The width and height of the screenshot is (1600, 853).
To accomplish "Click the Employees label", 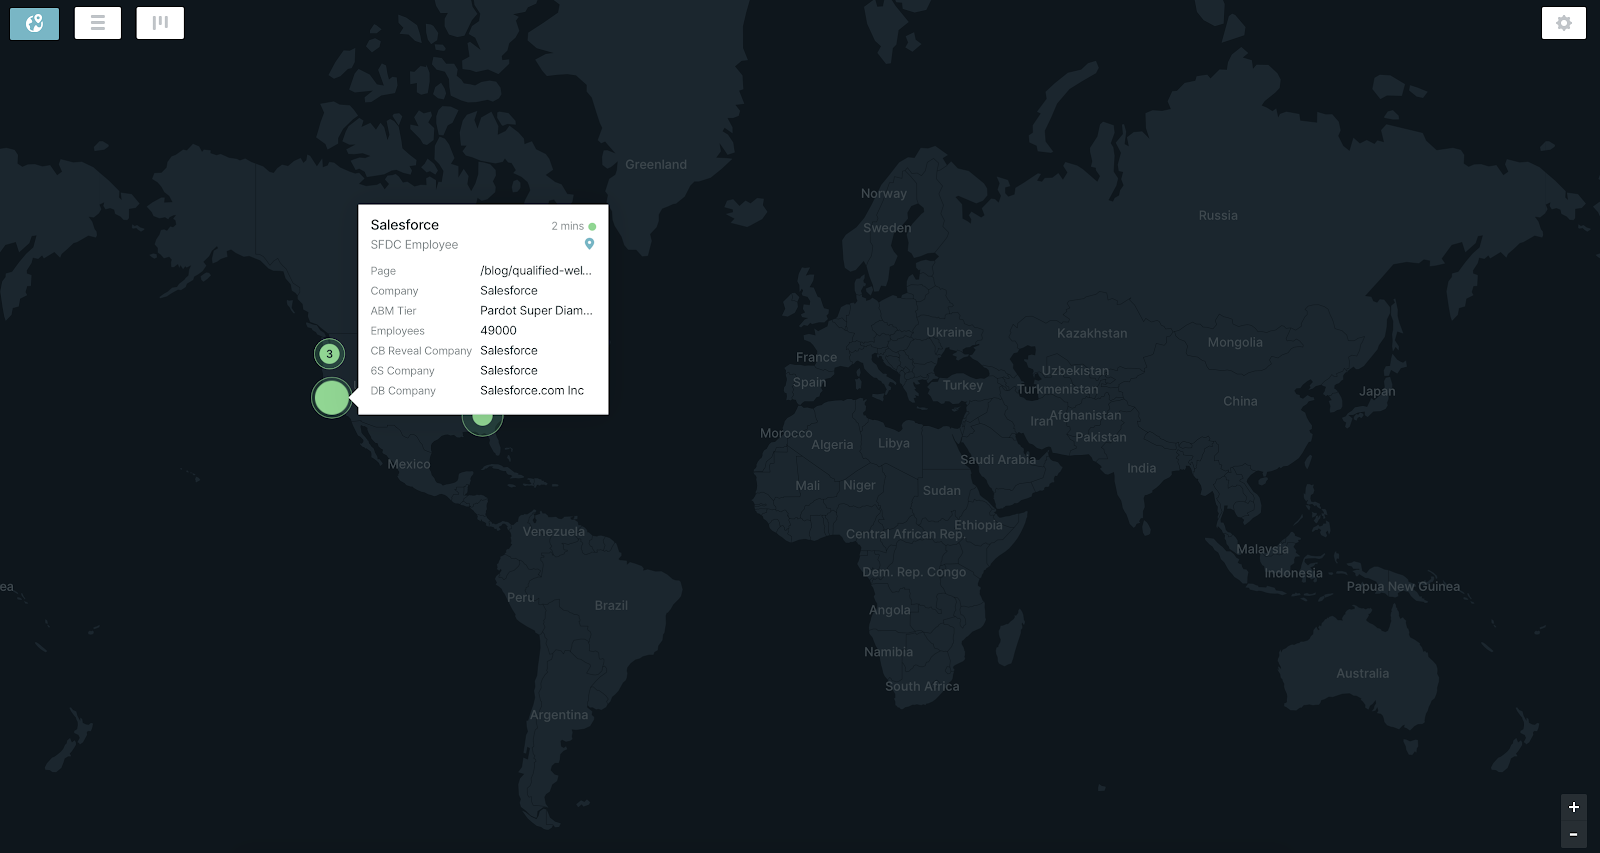I will coord(397,331).
